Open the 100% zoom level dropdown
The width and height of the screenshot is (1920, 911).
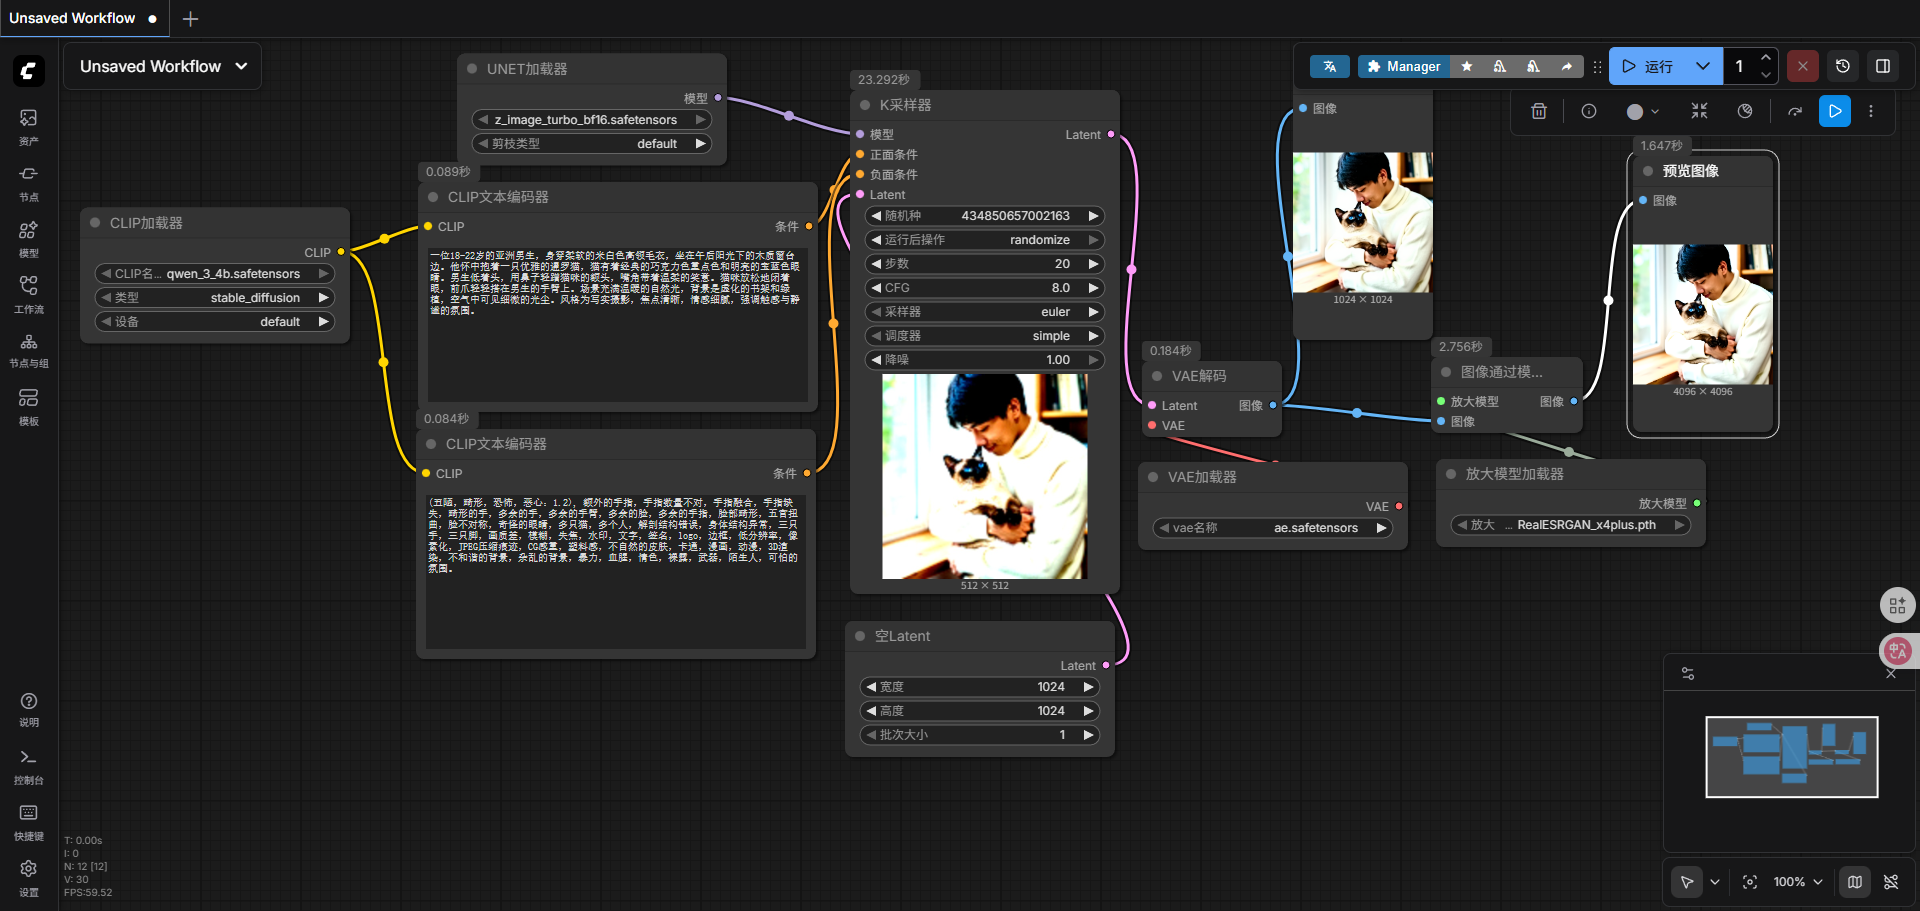tap(1797, 882)
